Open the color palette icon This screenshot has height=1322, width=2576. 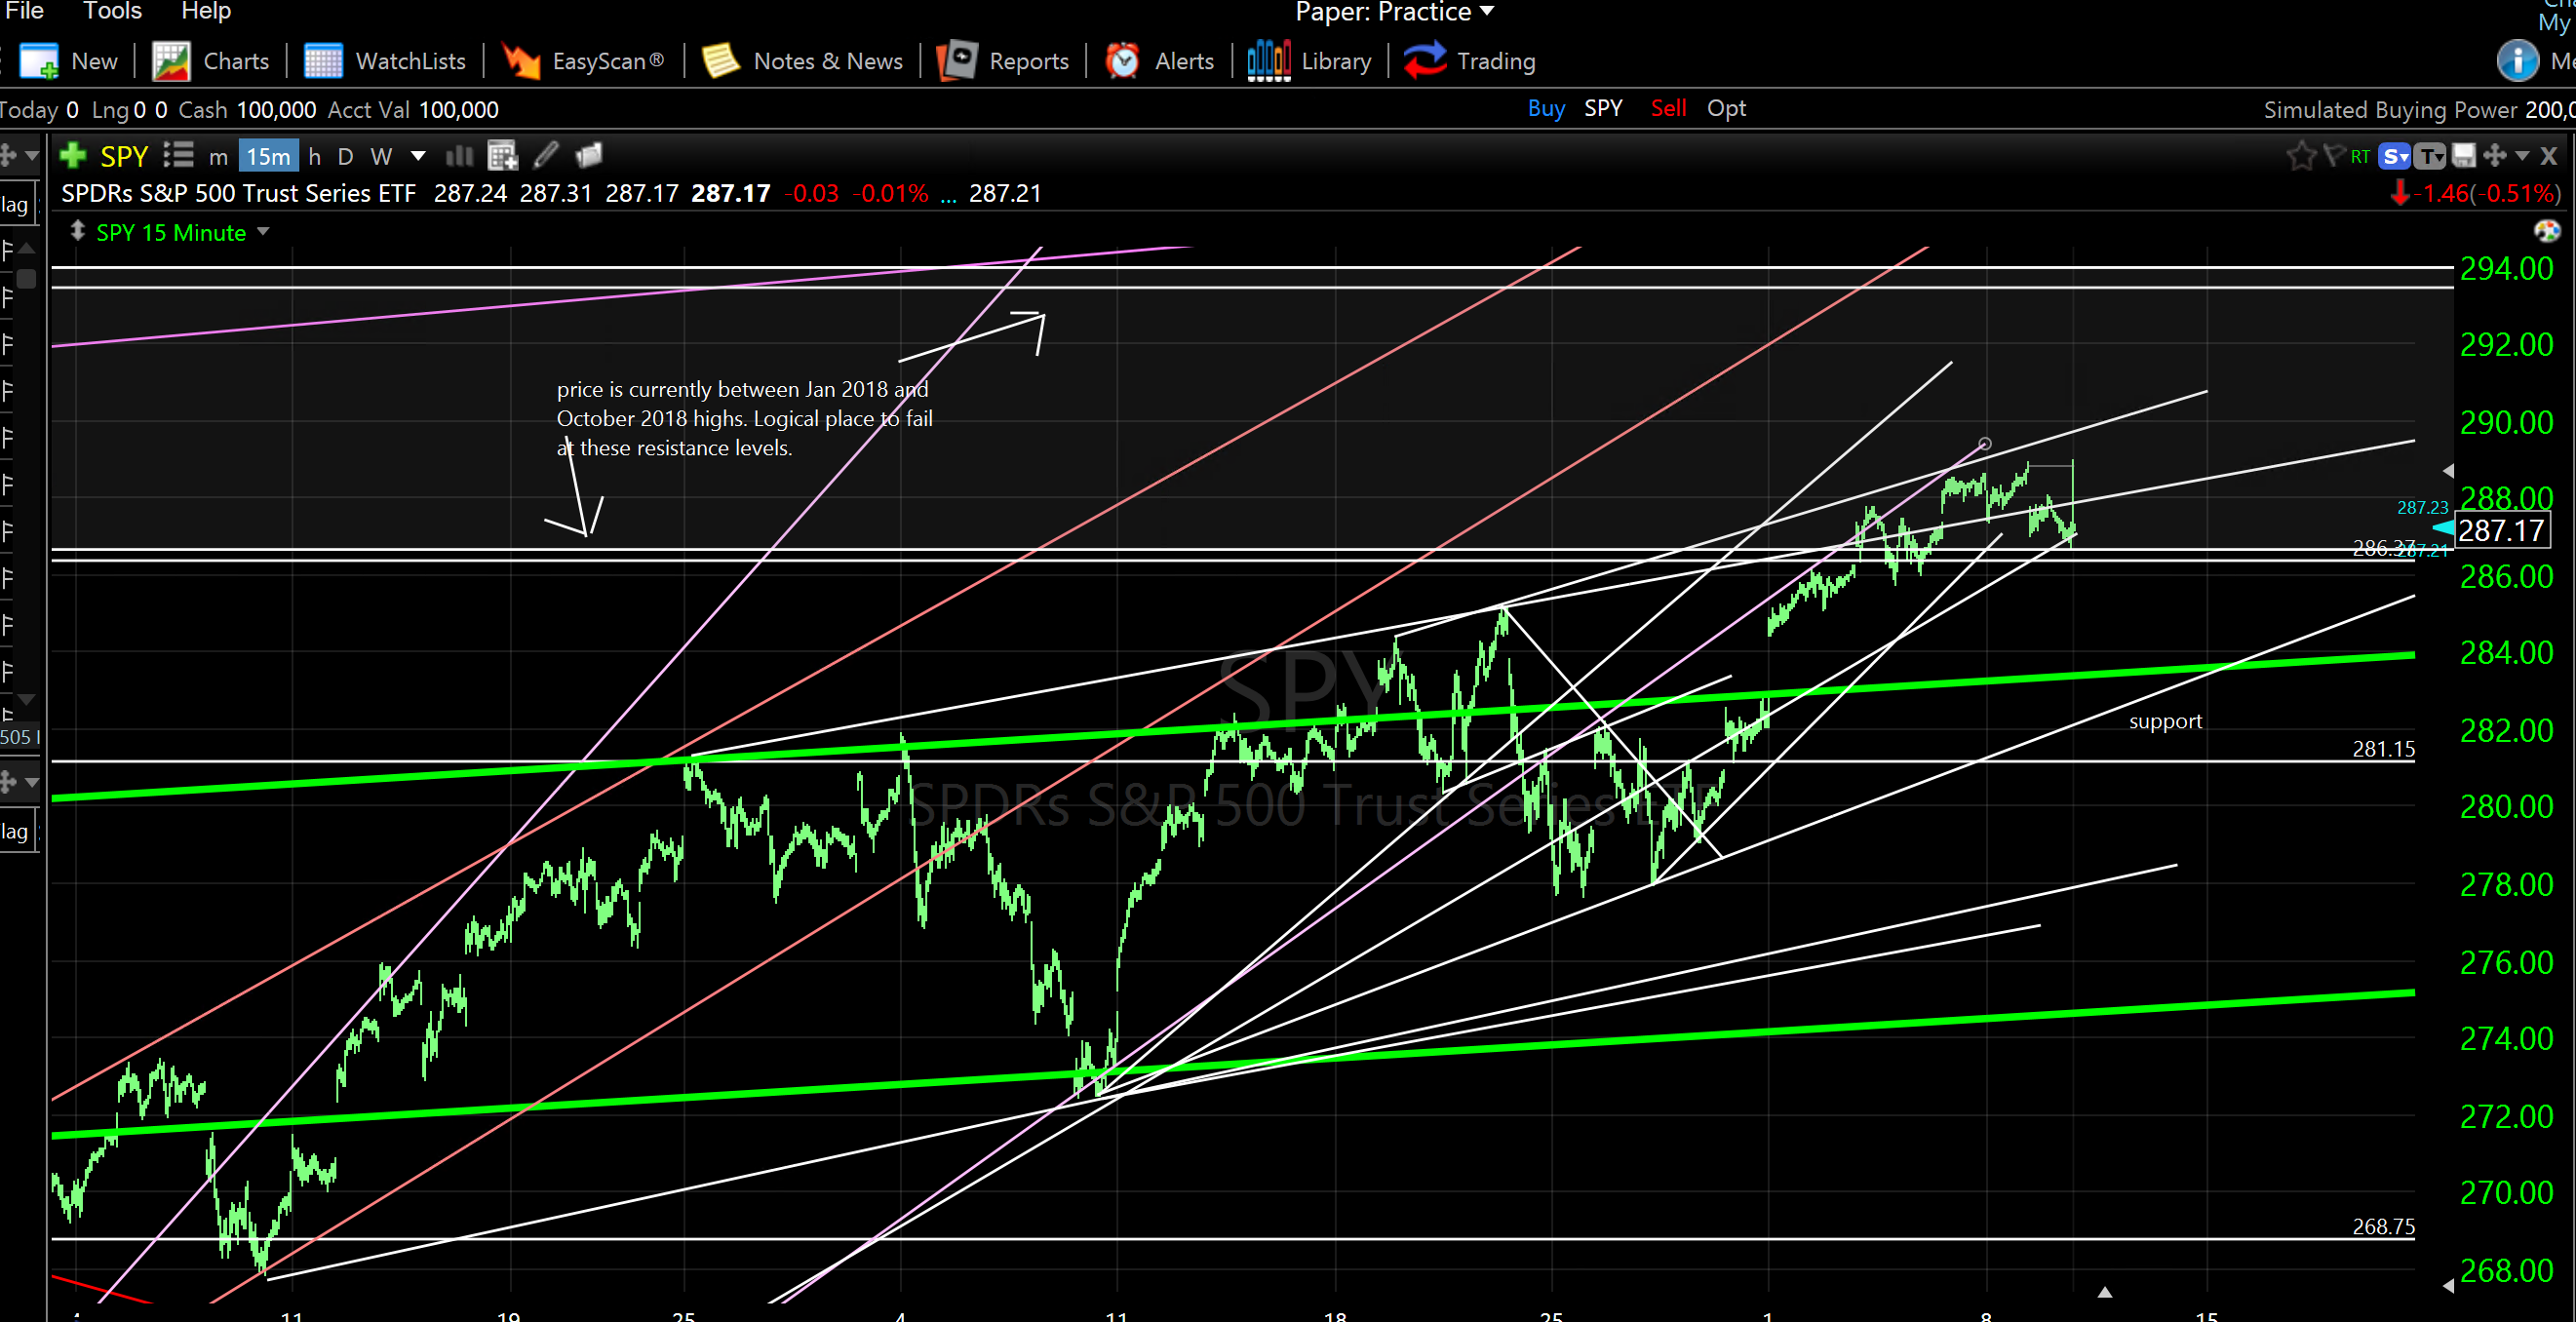coord(2546,232)
